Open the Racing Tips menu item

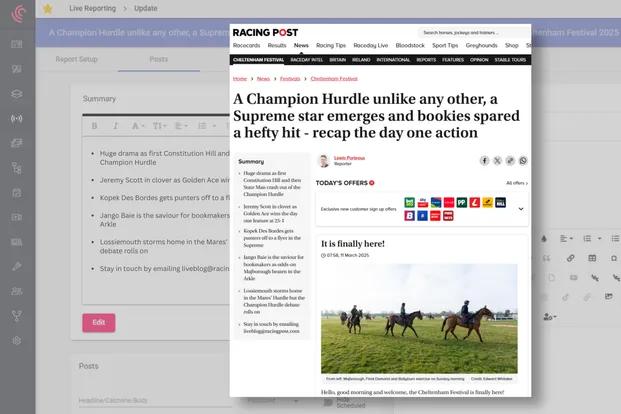331,45
